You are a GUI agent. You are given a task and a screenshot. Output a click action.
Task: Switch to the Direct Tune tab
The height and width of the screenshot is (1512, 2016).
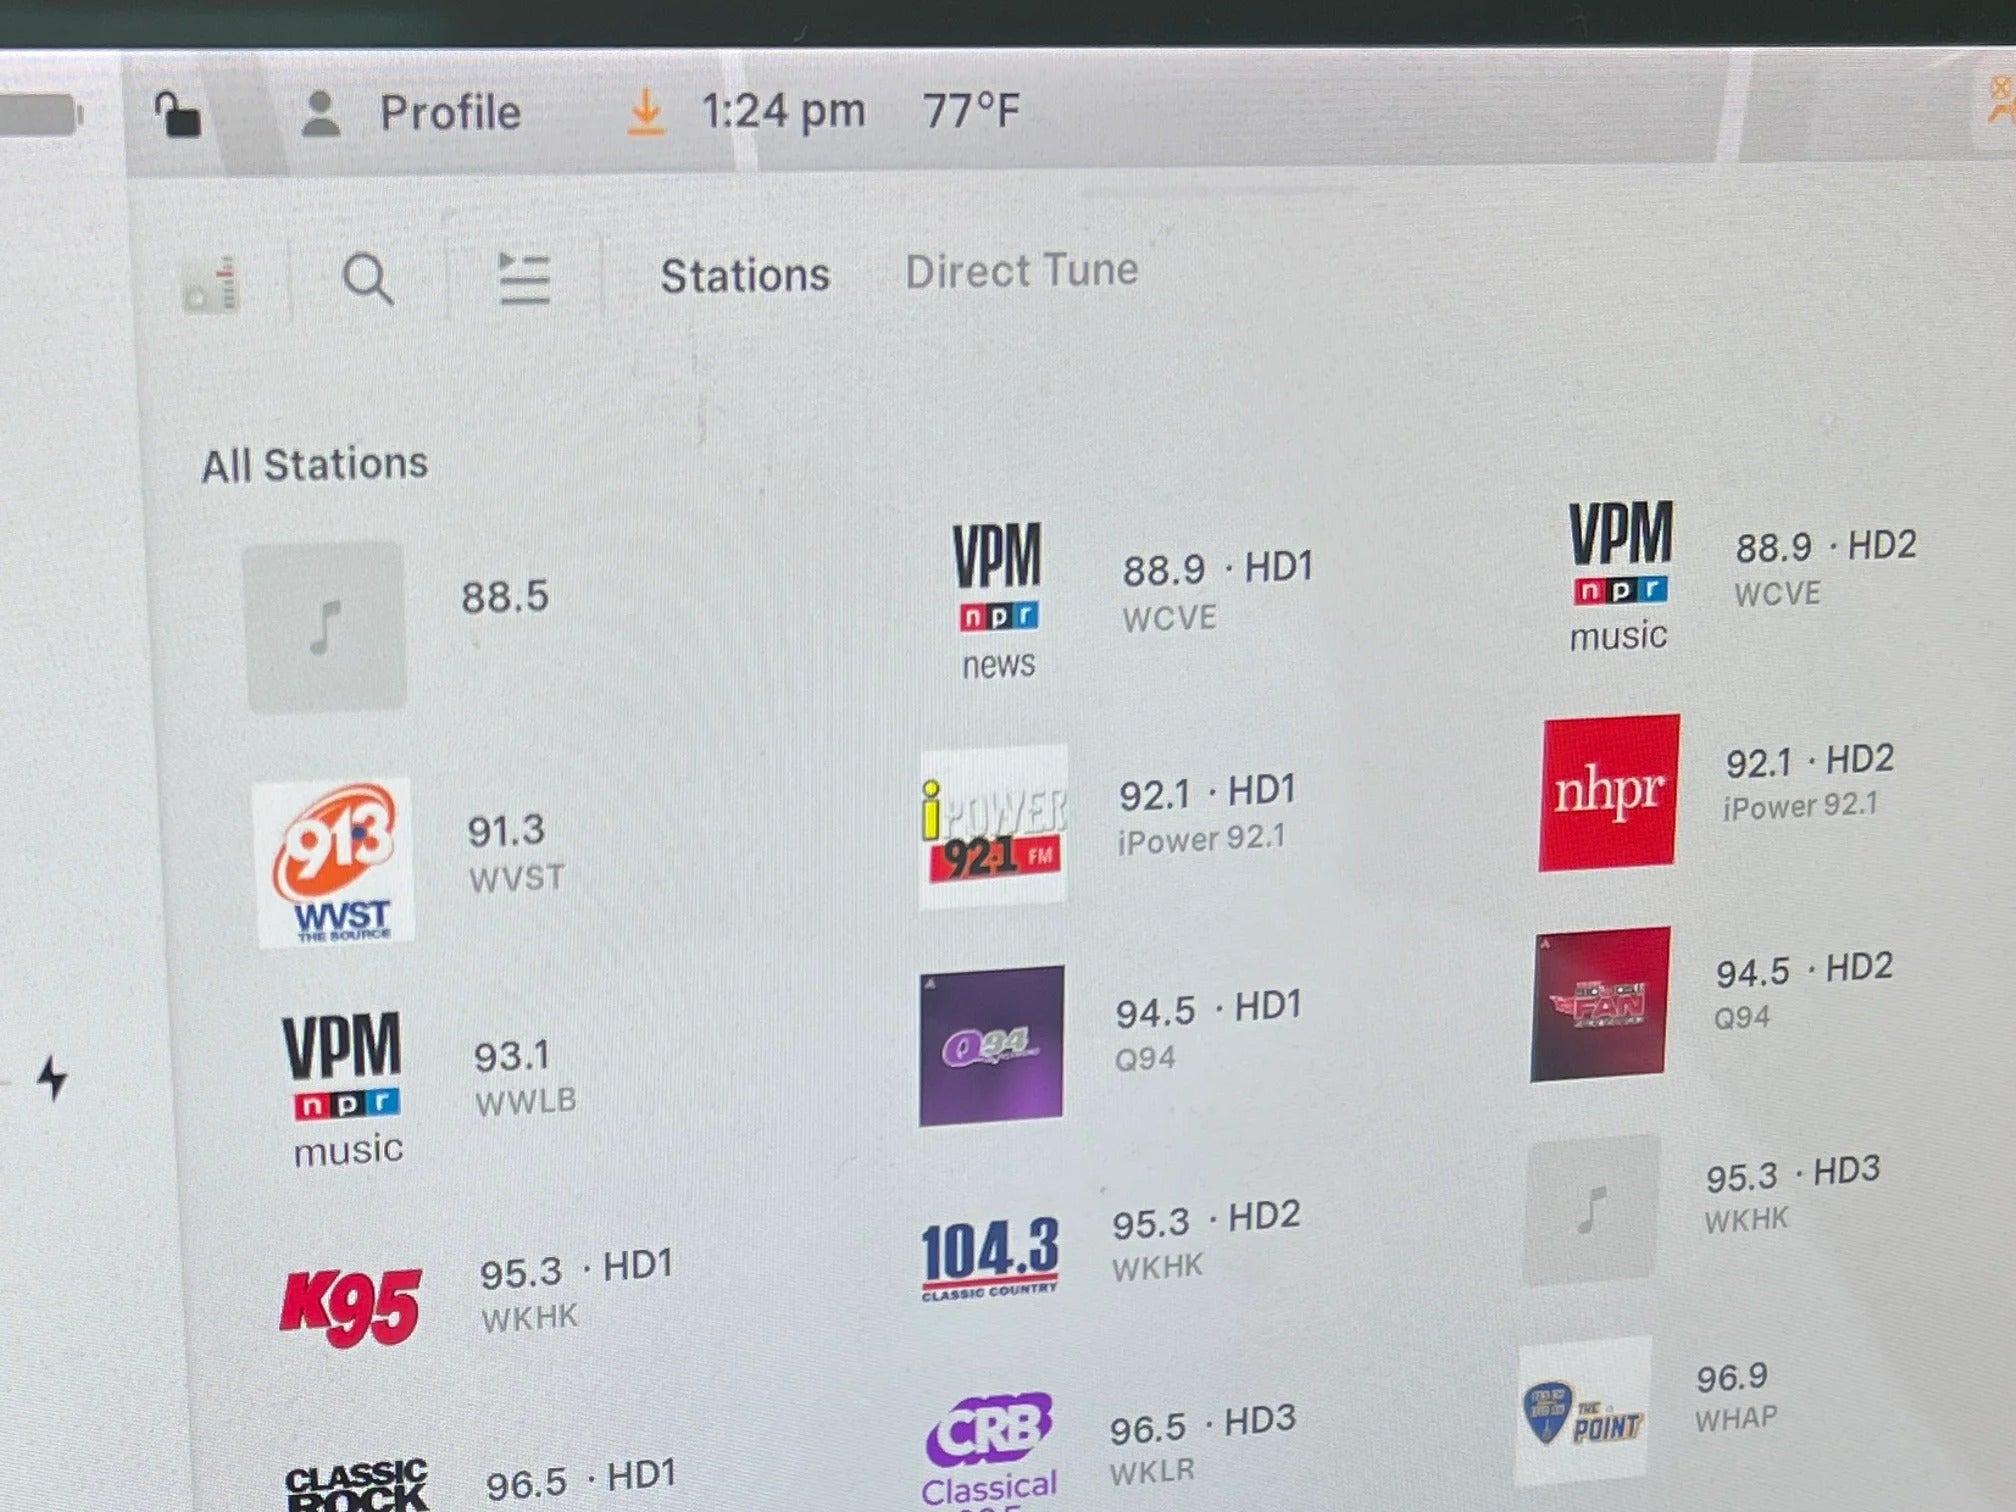point(1021,271)
